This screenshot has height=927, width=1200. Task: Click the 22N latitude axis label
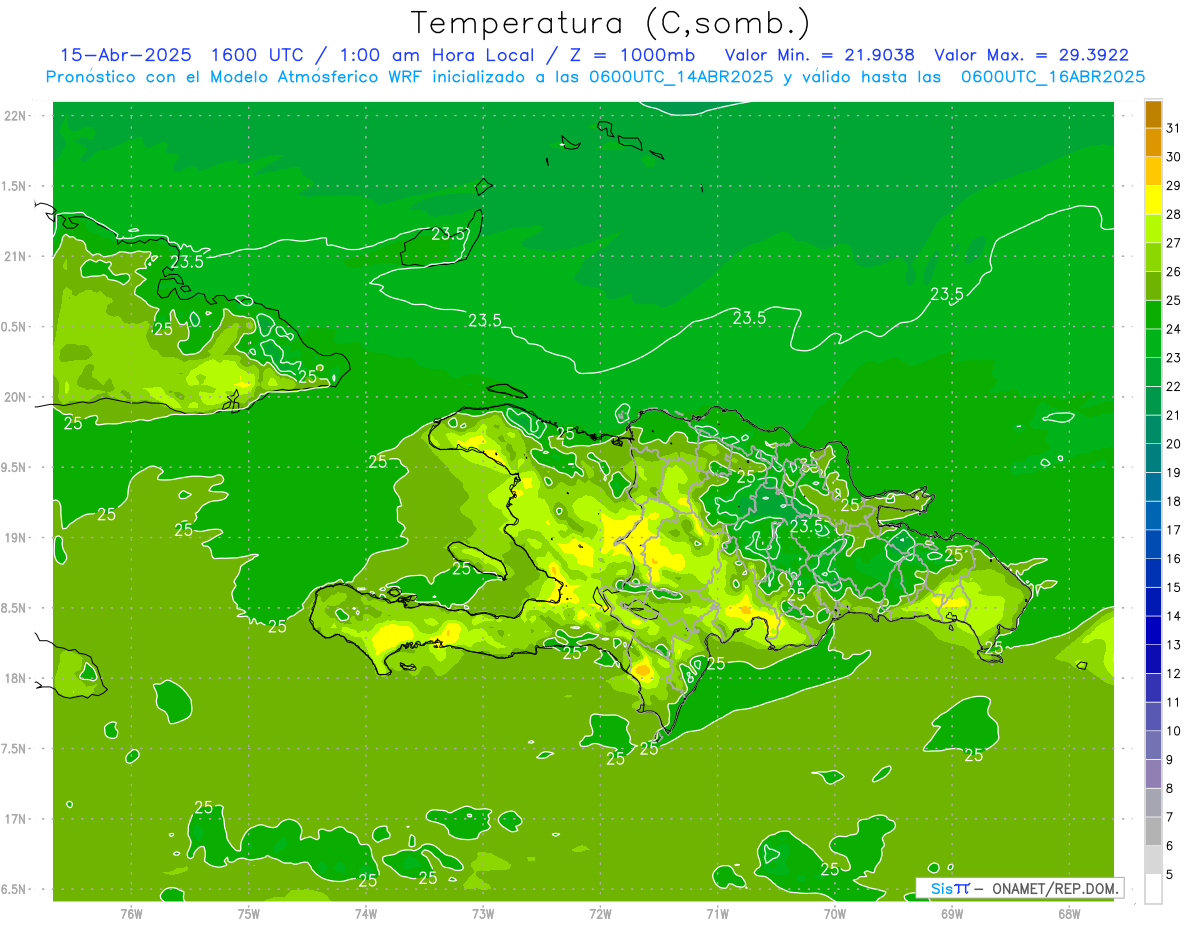click(x=16, y=115)
